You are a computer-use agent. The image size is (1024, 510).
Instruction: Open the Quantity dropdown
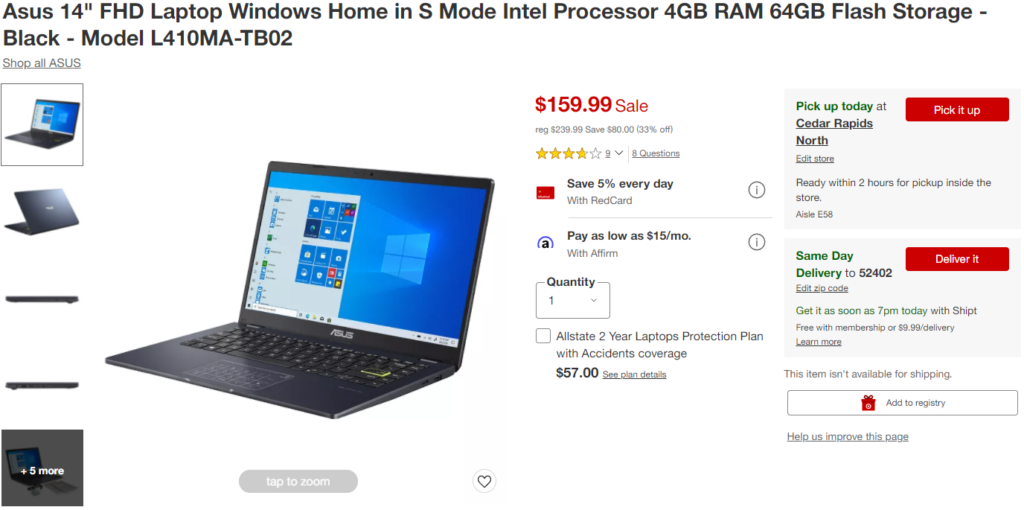(573, 300)
